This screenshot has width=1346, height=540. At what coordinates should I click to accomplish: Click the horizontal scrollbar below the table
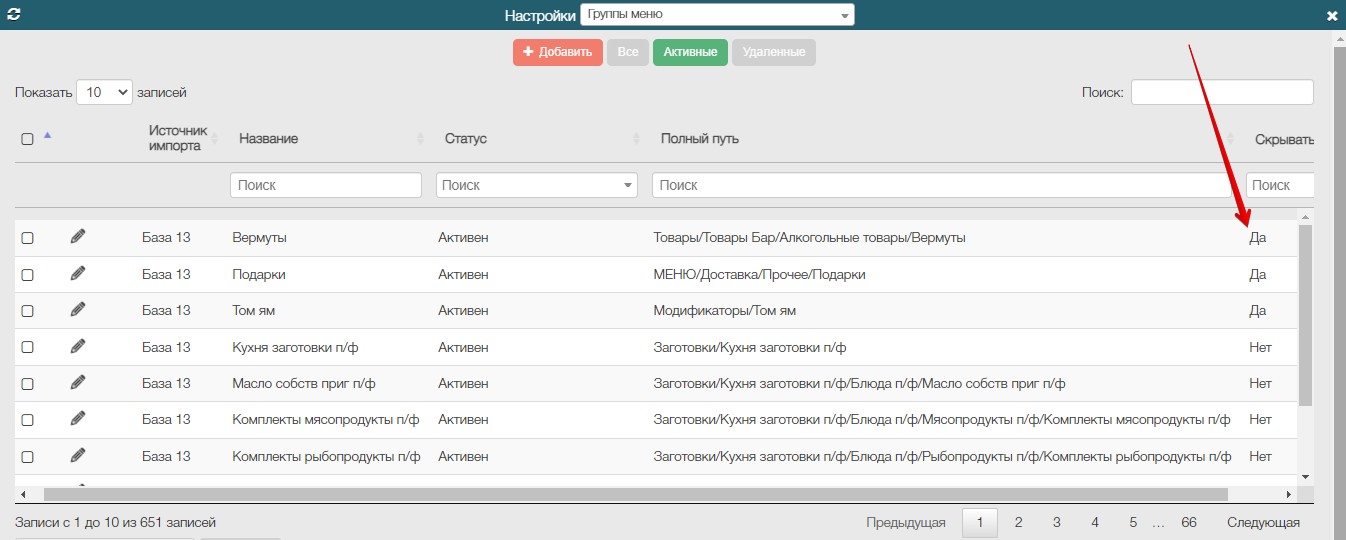(x=635, y=494)
